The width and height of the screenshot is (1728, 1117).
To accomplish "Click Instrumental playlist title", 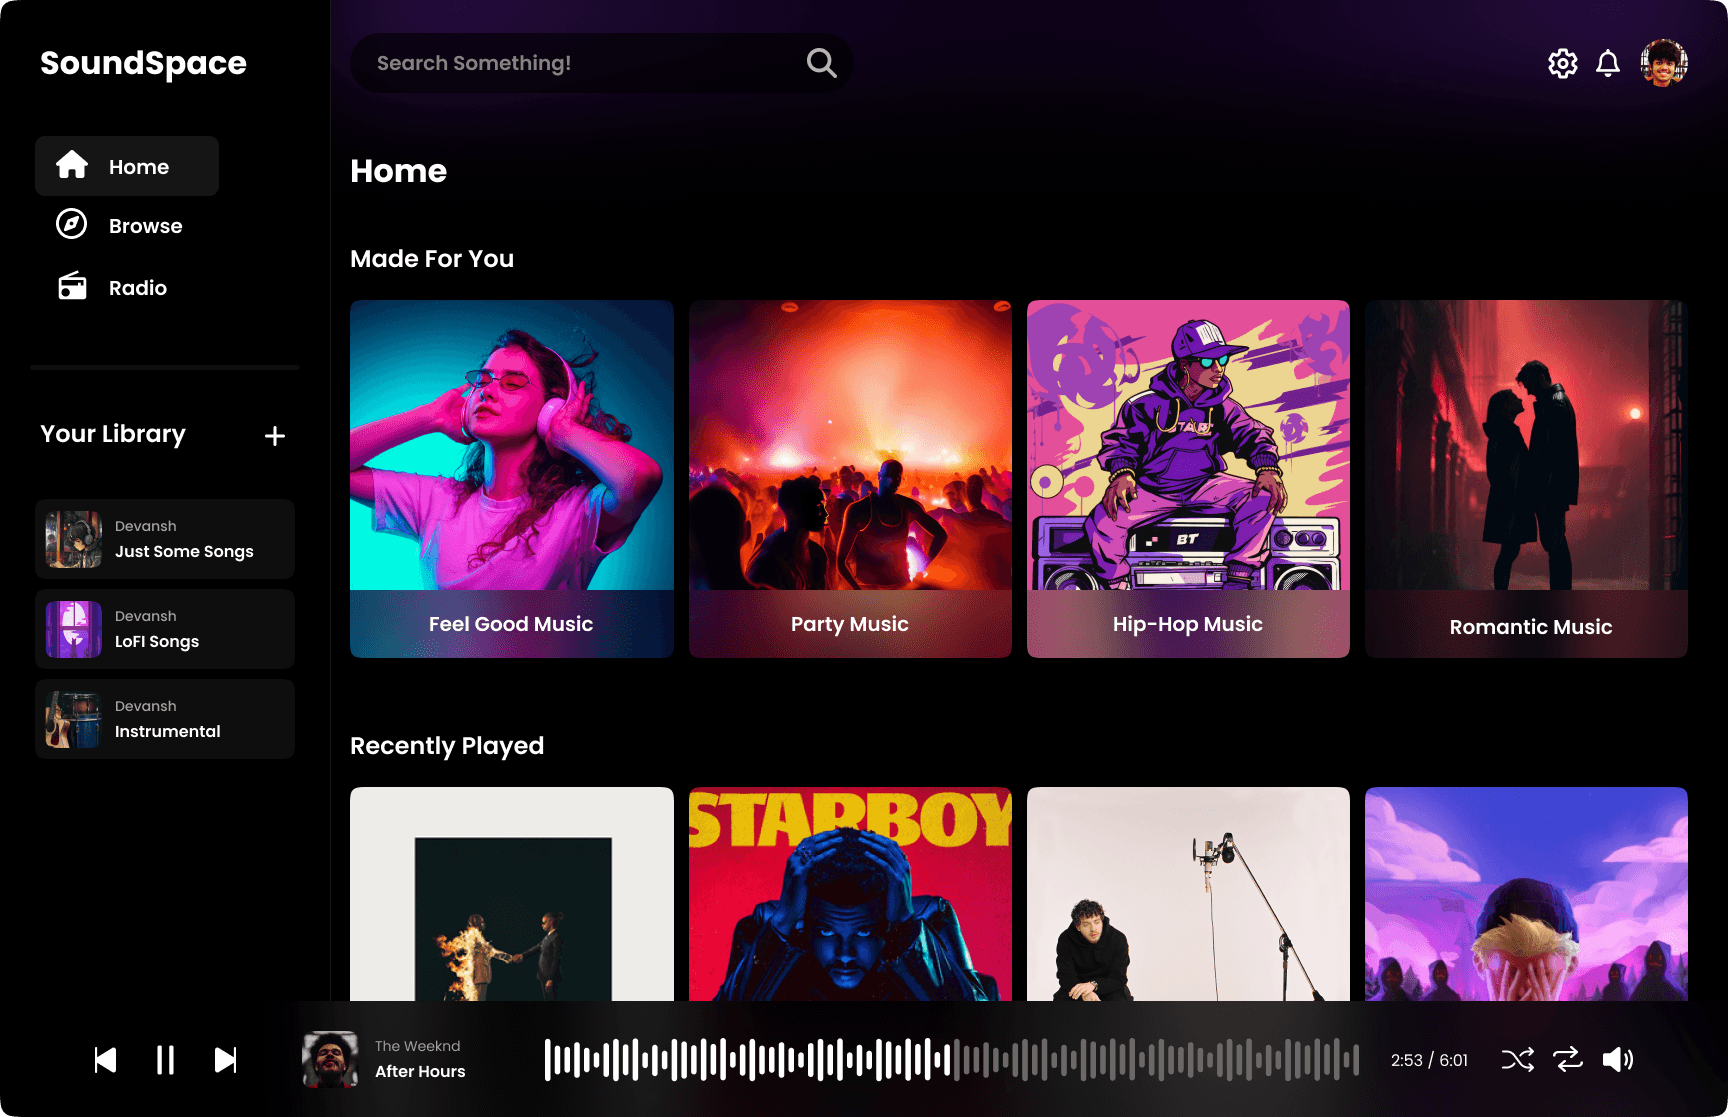I will point(168,732).
